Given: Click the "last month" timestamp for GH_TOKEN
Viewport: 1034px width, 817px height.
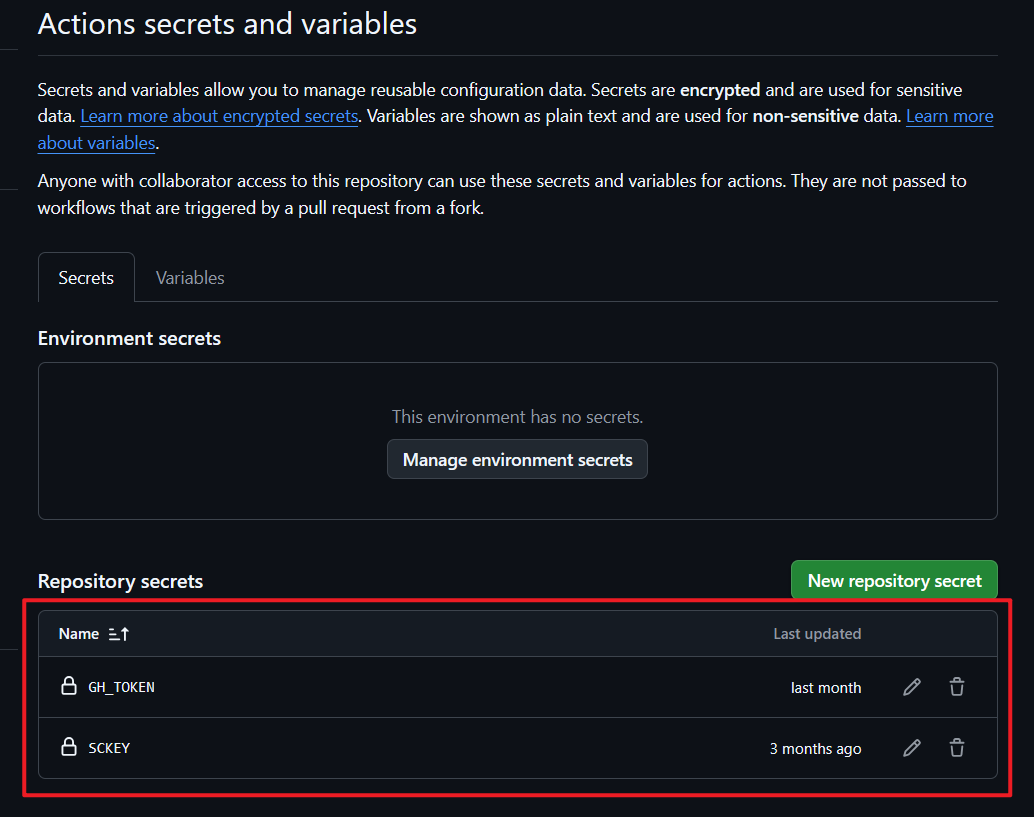Looking at the screenshot, I should tap(825, 688).
